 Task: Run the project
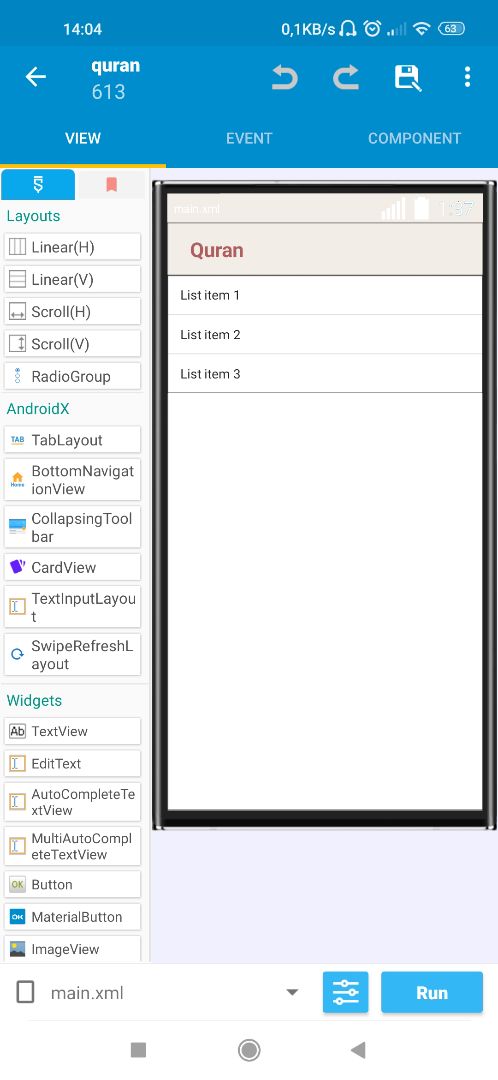point(432,993)
